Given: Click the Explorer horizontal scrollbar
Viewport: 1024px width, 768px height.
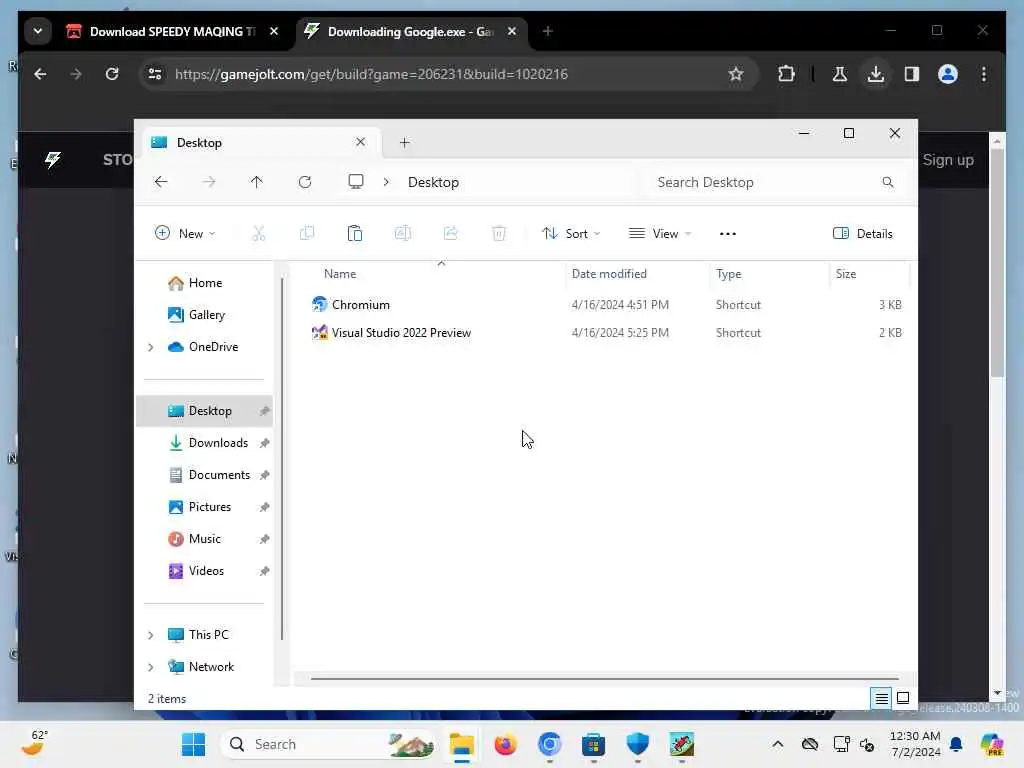Looking at the screenshot, I should pyautogui.click(x=605, y=679).
